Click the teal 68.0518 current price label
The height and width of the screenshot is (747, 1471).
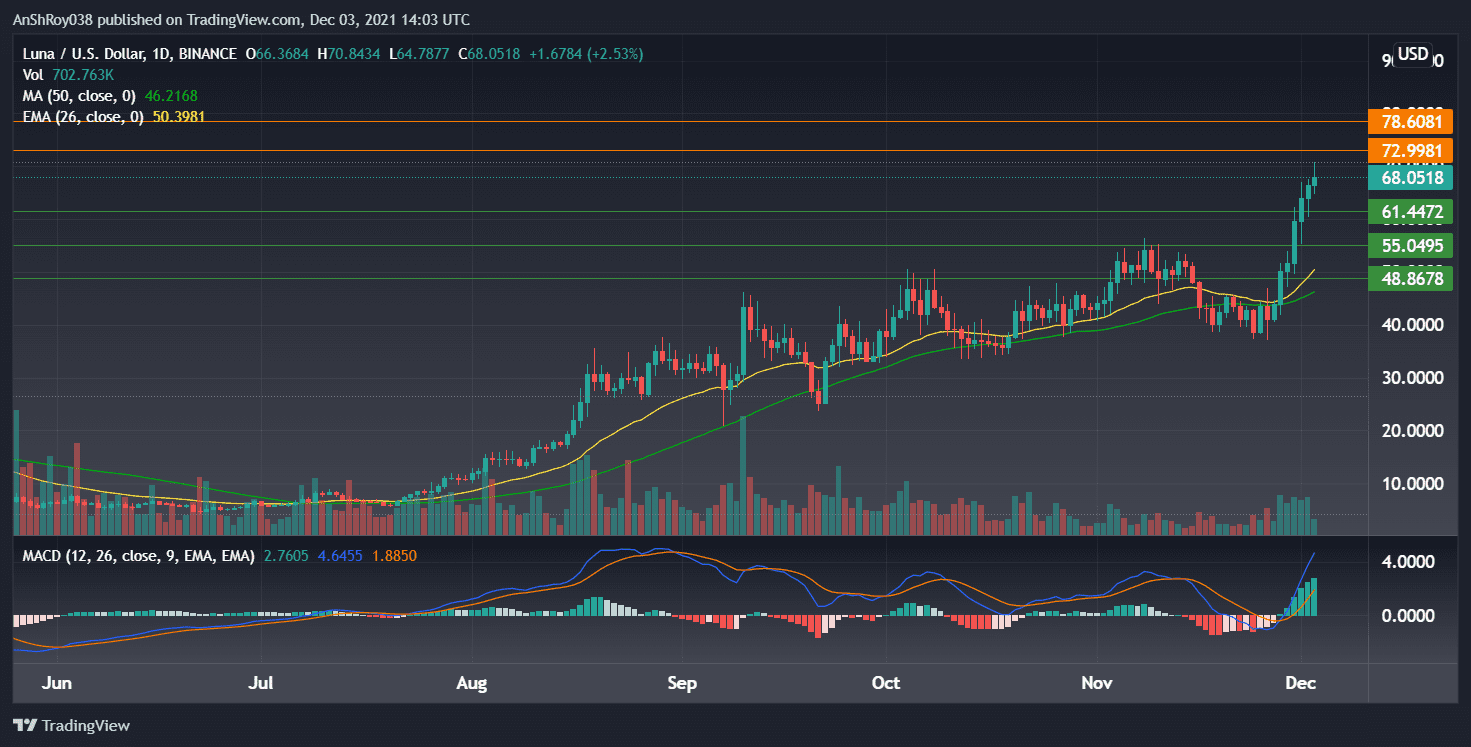coord(1410,177)
